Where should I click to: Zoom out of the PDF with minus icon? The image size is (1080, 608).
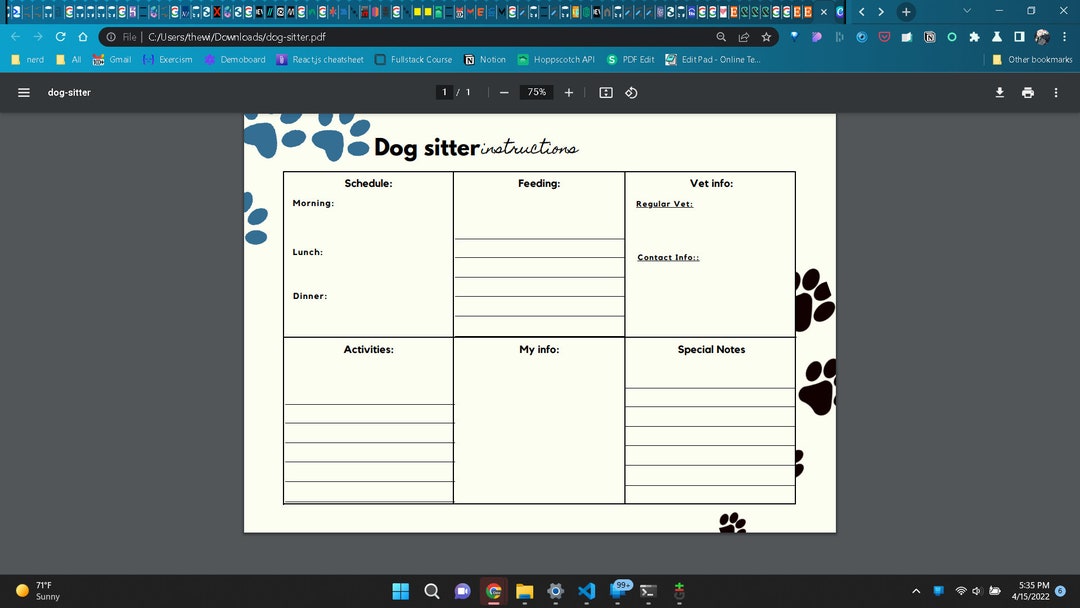coord(504,92)
